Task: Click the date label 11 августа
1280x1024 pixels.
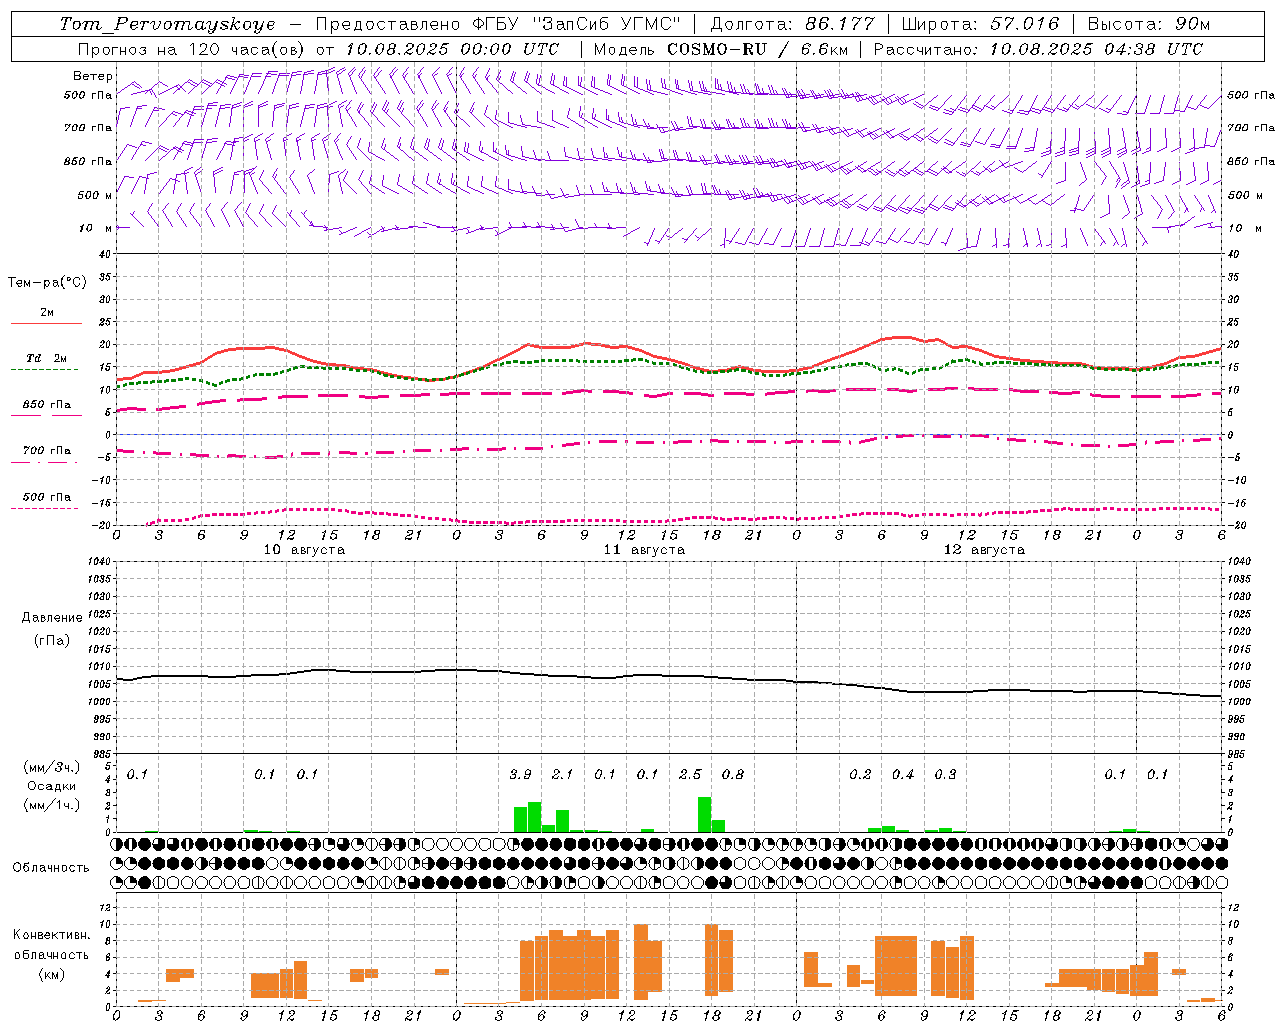Action: pyautogui.click(x=644, y=550)
